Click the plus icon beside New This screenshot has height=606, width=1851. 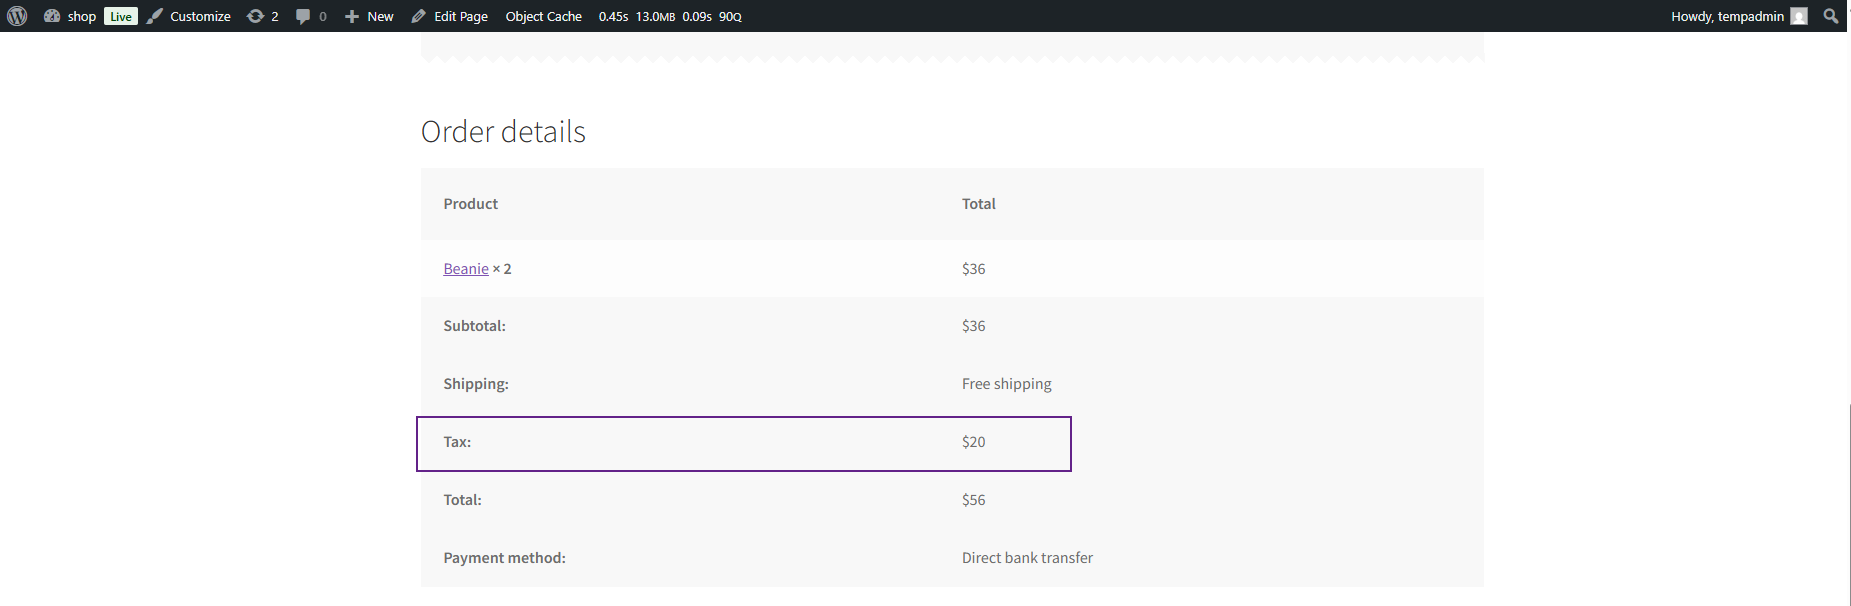click(352, 16)
